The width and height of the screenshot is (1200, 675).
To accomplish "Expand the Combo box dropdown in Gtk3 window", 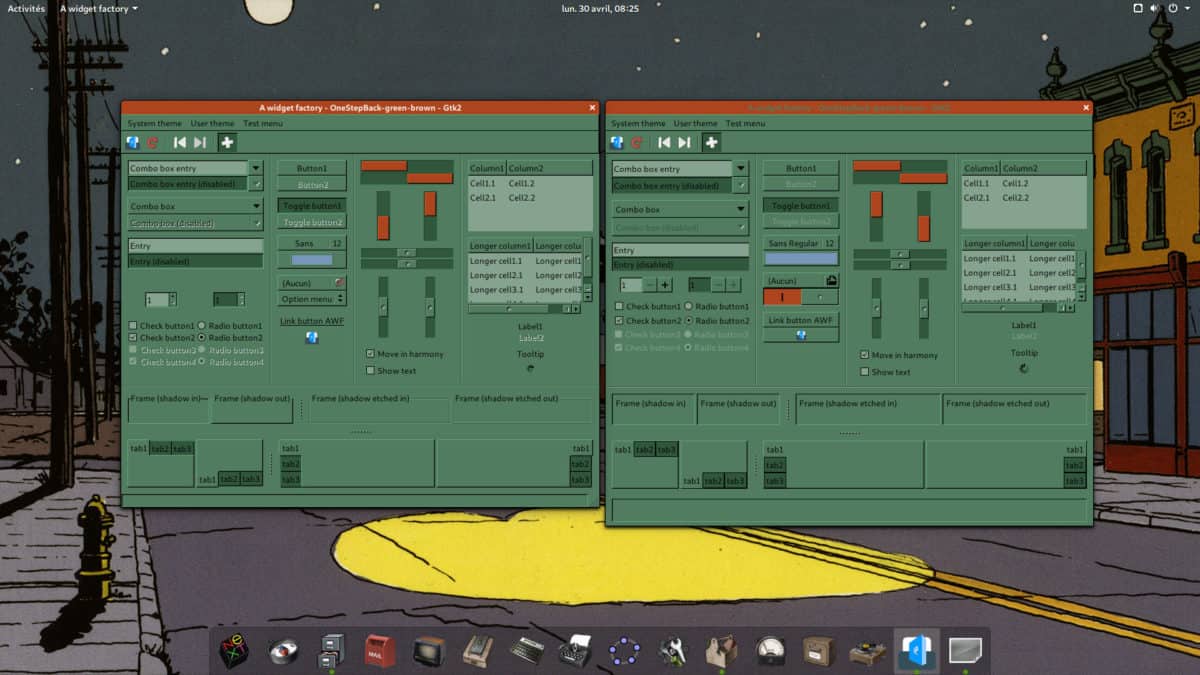I will [742, 209].
